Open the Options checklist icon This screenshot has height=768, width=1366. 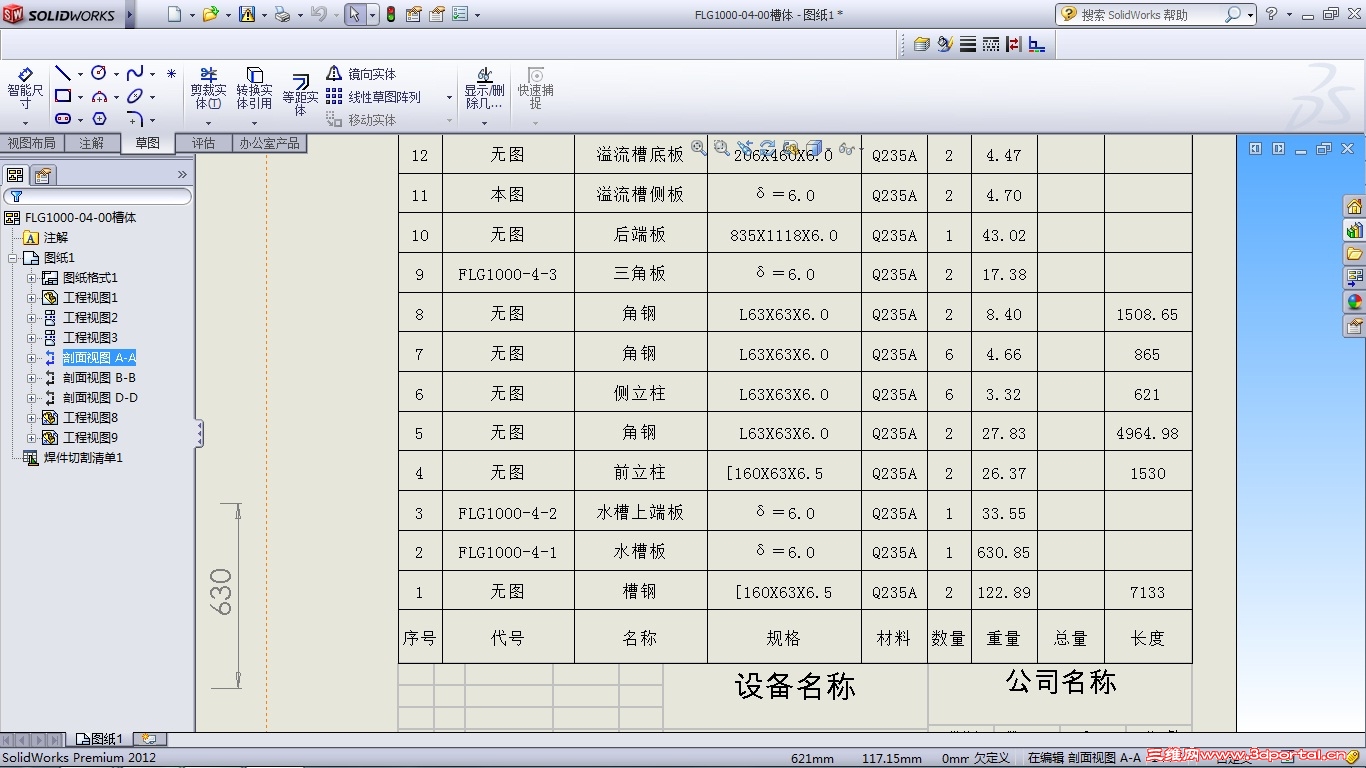459,14
